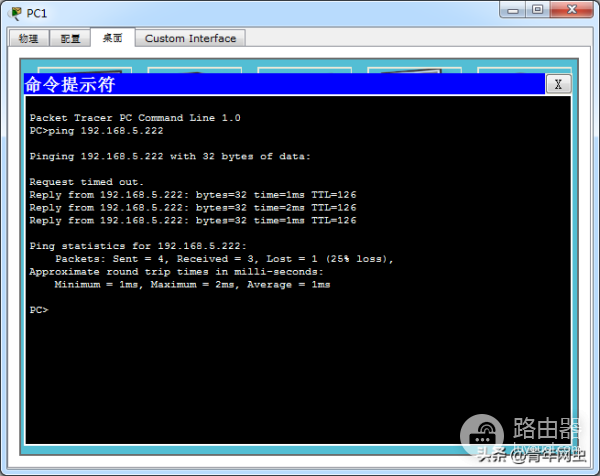The height and width of the screenshot is (476, 600).
Task: Click the 'Request timed out.' output line
Action: click(86, 181)
